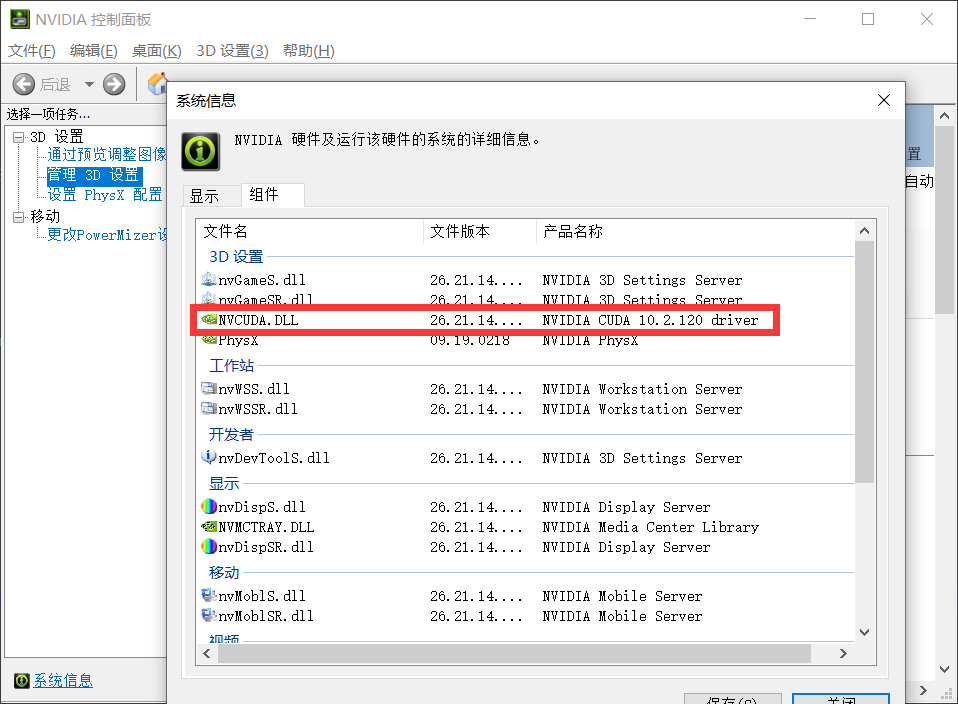Open 设置 PhysX 配置 in the task tree
Viewport: 958px width, 704px height.
(105, 195)
